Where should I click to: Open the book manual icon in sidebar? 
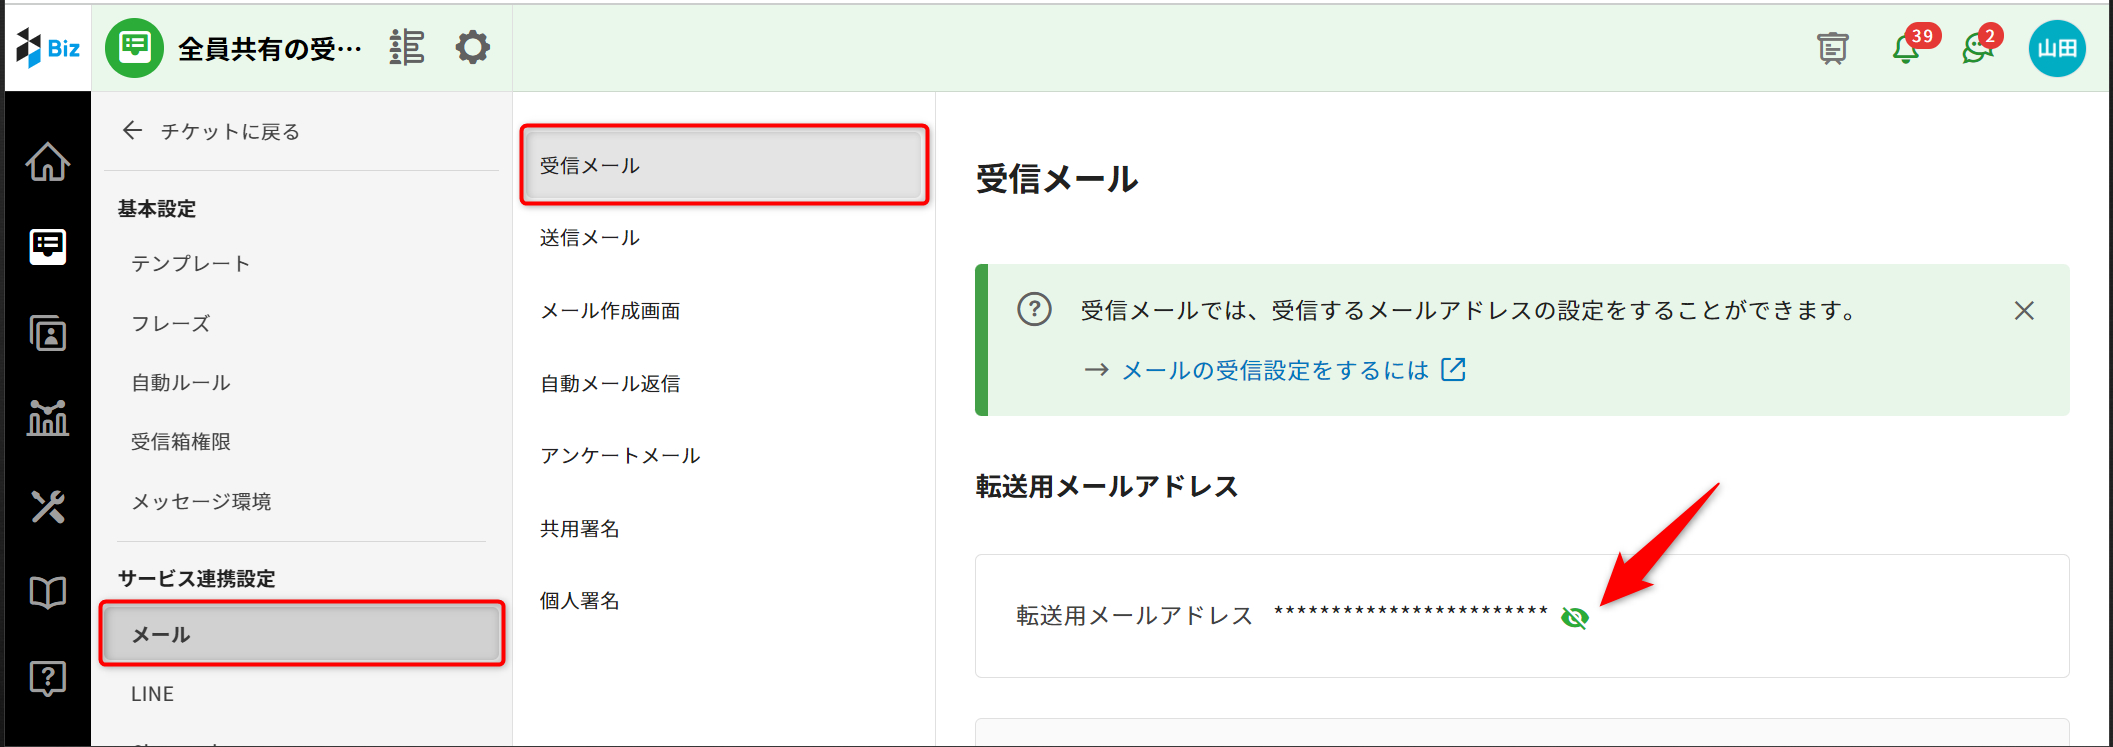pos(47,593)
